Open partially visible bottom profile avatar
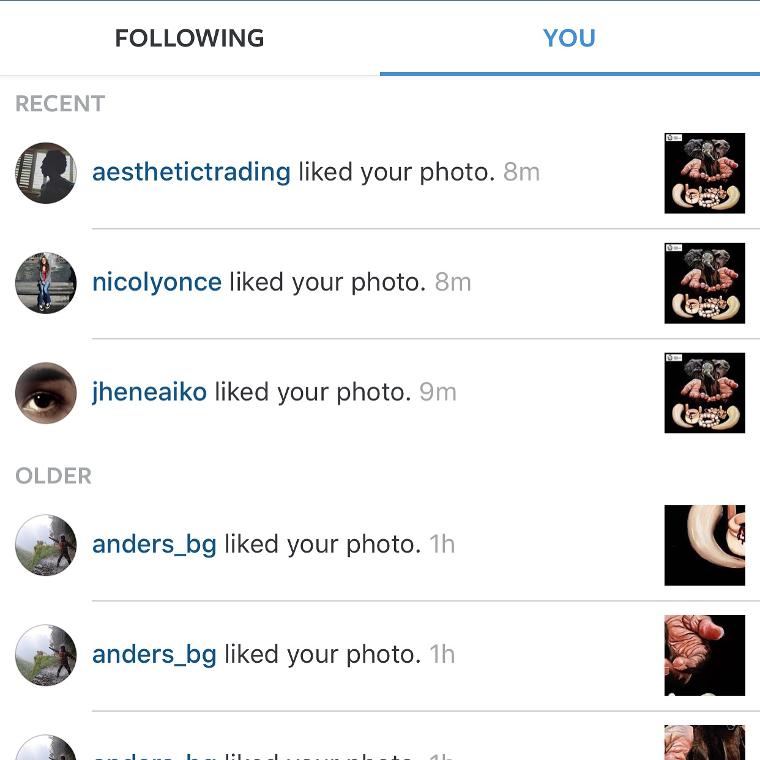760x760 pixels. pos(46,747)
